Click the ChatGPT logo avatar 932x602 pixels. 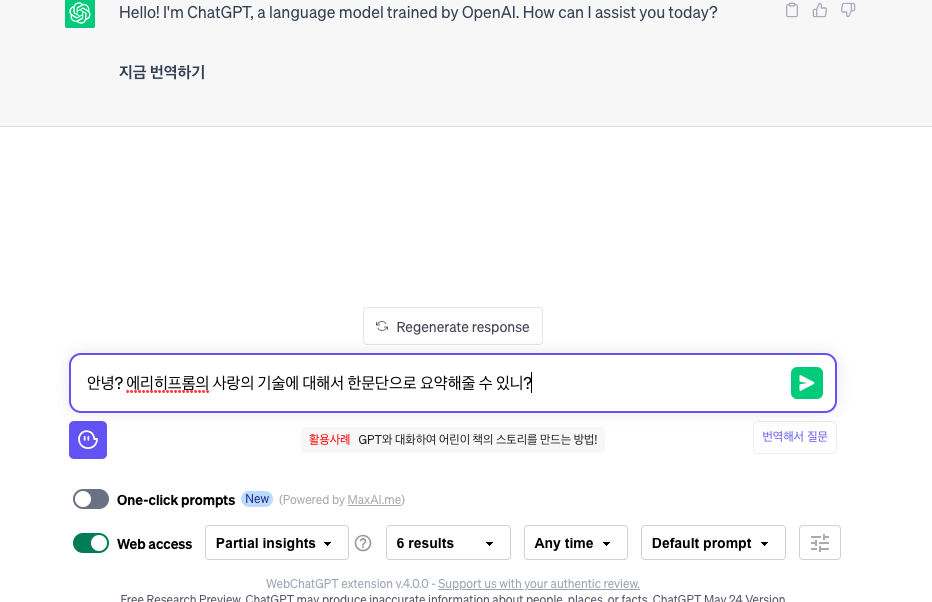click(x=80, y=13)
